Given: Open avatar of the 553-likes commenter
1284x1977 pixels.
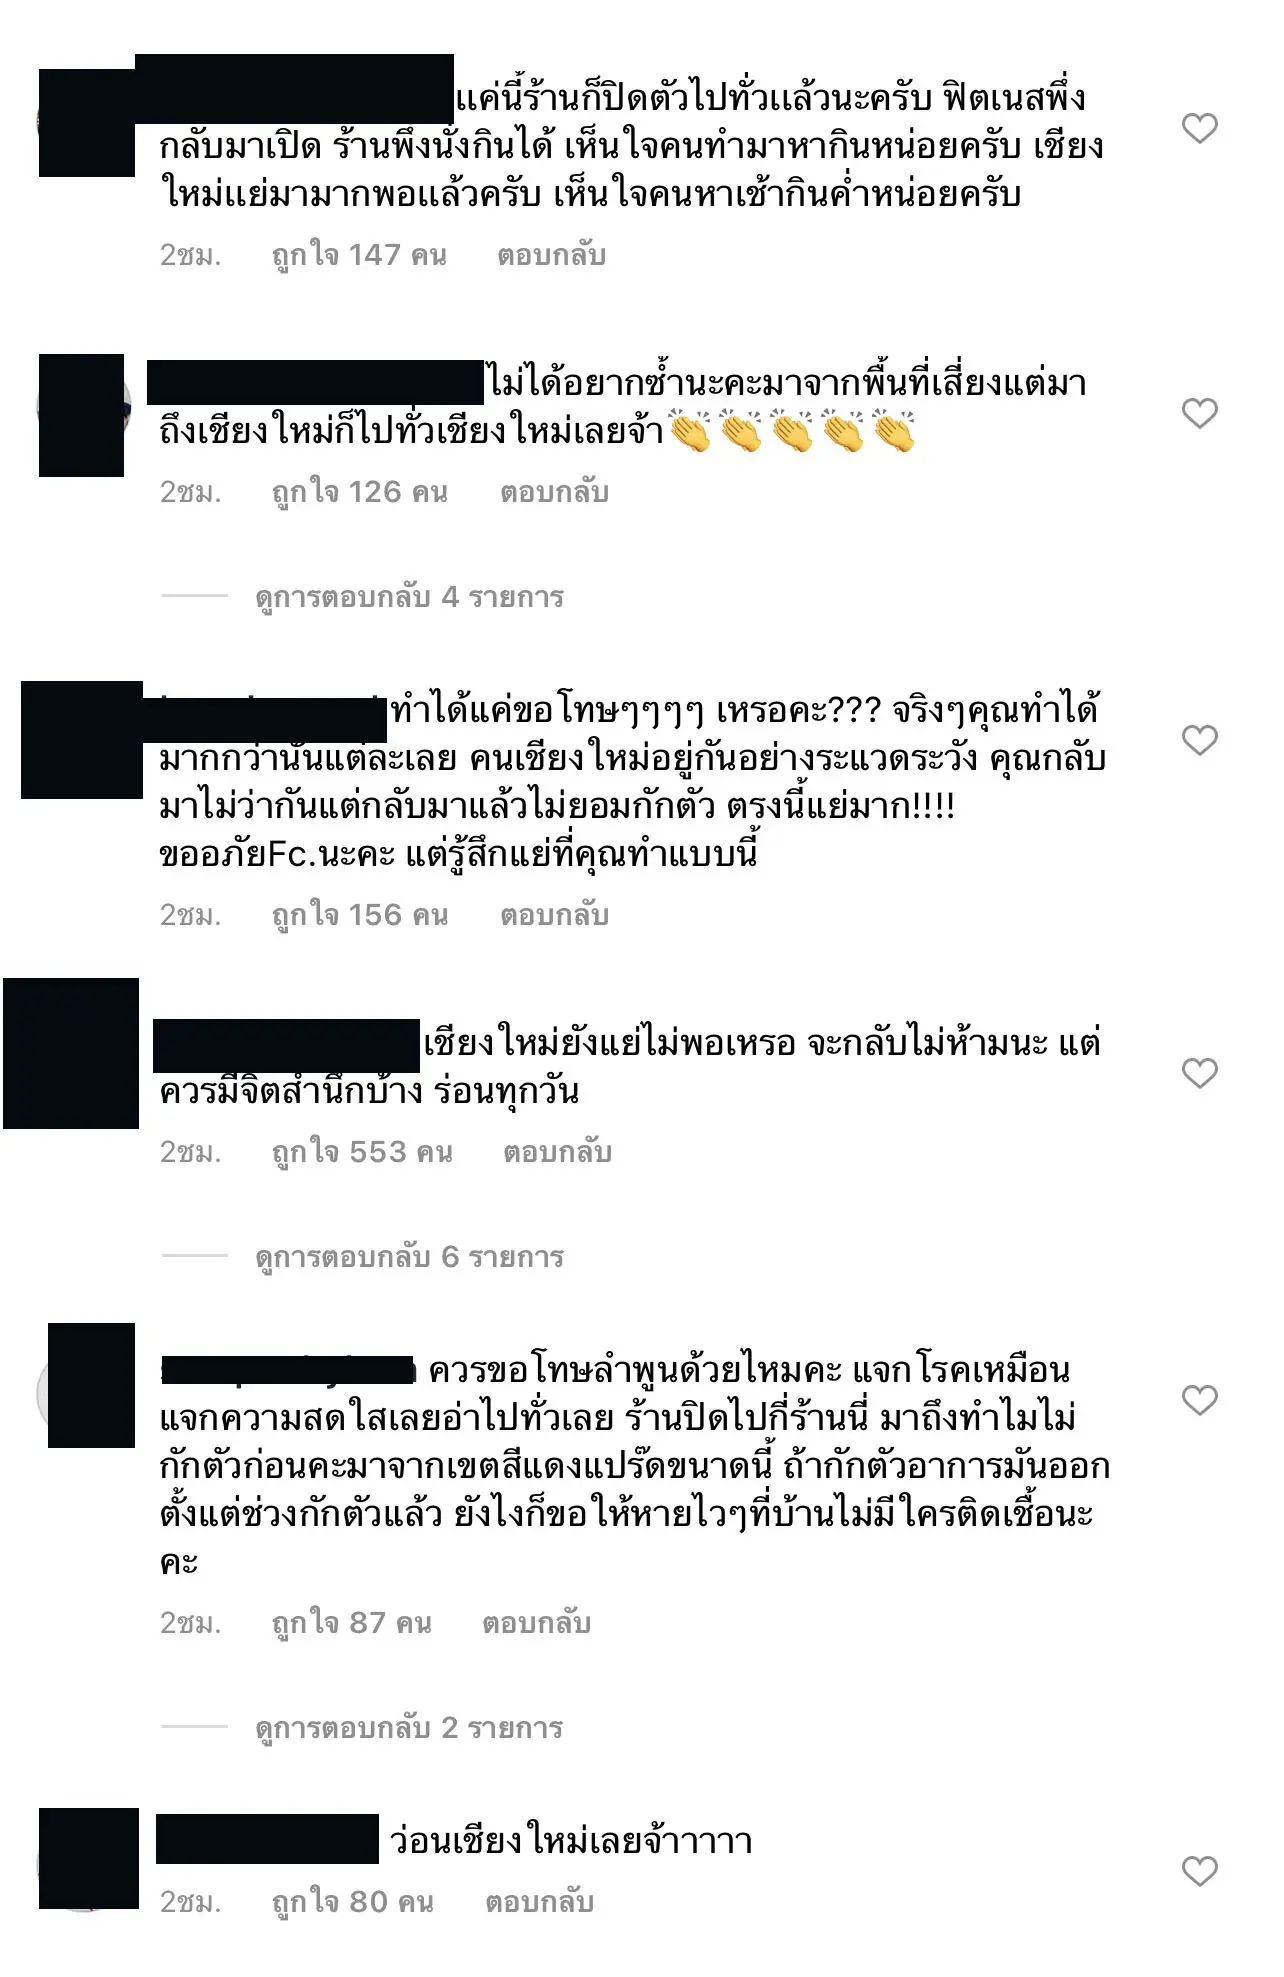Looking at the screenshot, I should pos(71,1053).
